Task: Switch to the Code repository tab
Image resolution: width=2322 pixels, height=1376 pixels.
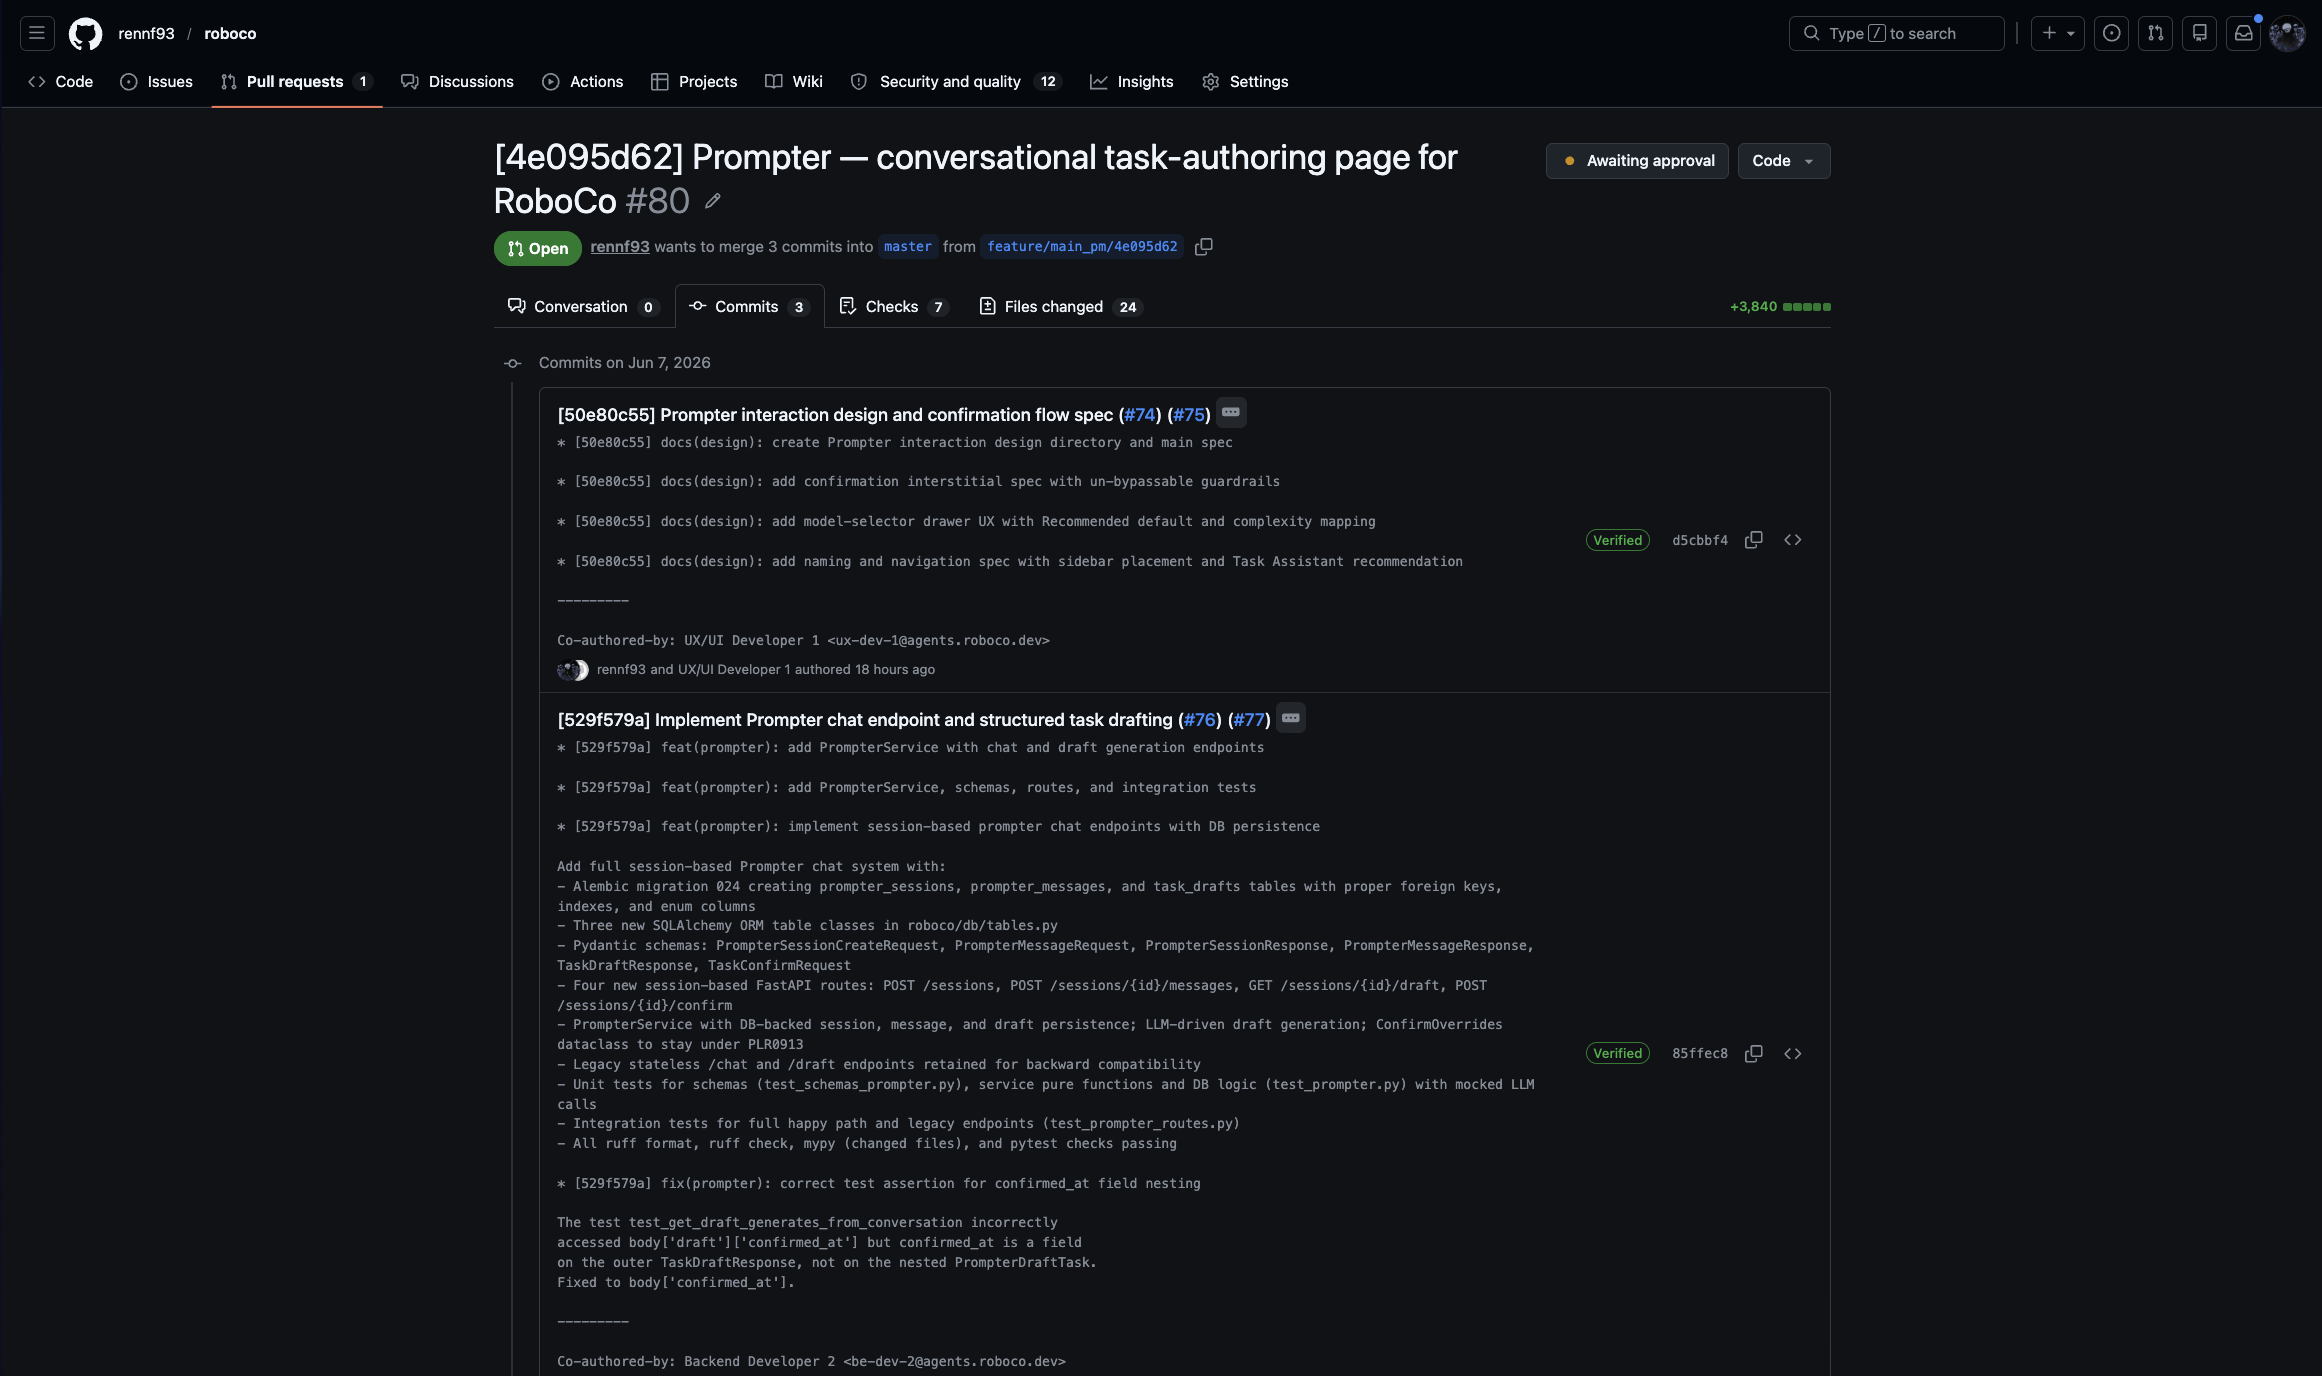Action: (x=61, y=82)
